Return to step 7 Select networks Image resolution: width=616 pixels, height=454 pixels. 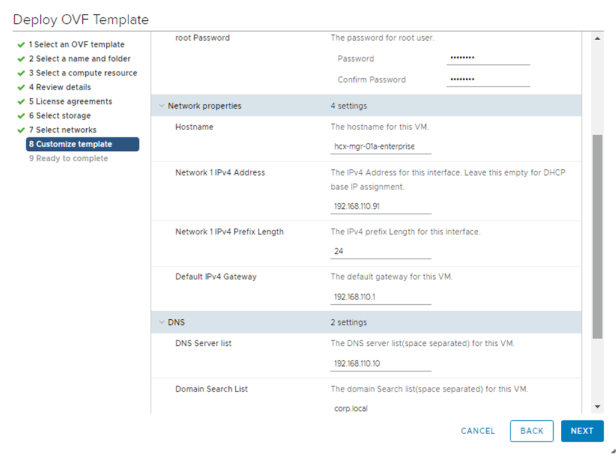pos(62,130)
